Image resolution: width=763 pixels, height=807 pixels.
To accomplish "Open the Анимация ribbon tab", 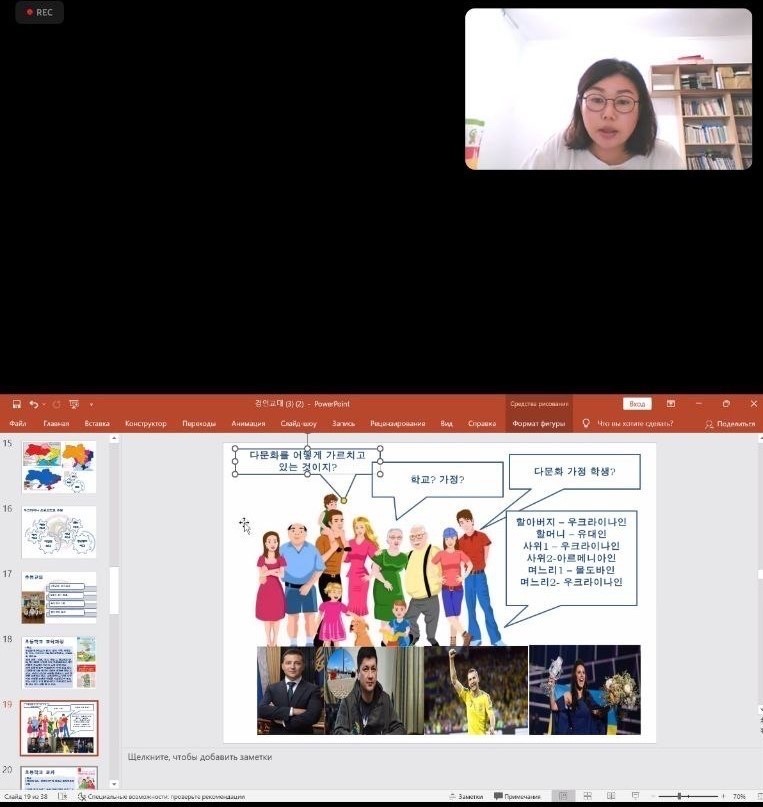I will coord(248,424).
